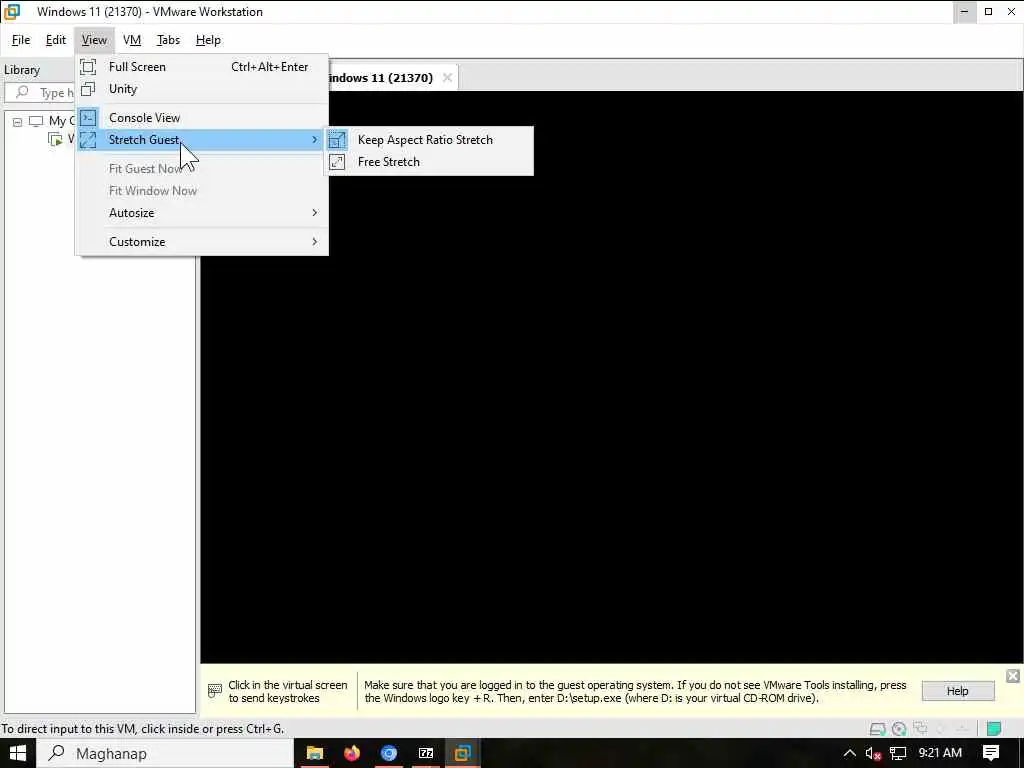This screenshot has width=1024, height=768.
Task: Click the hard disk device status icon
Action: pyautogui.click(x=878, y=729)
